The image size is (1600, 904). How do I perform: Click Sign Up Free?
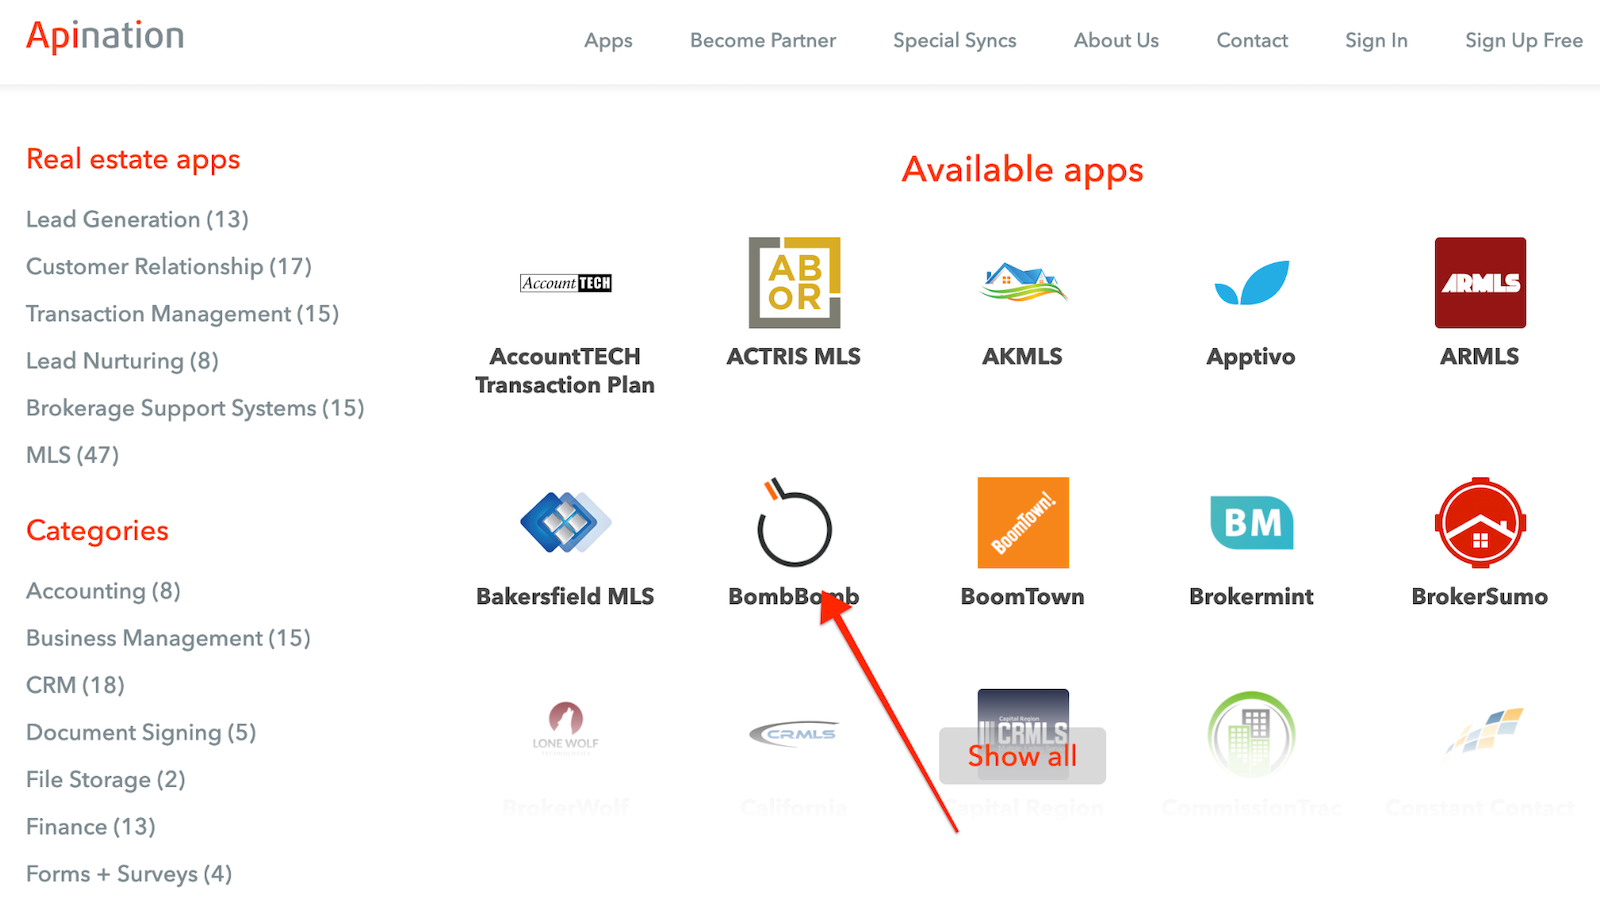(1524, 41)
